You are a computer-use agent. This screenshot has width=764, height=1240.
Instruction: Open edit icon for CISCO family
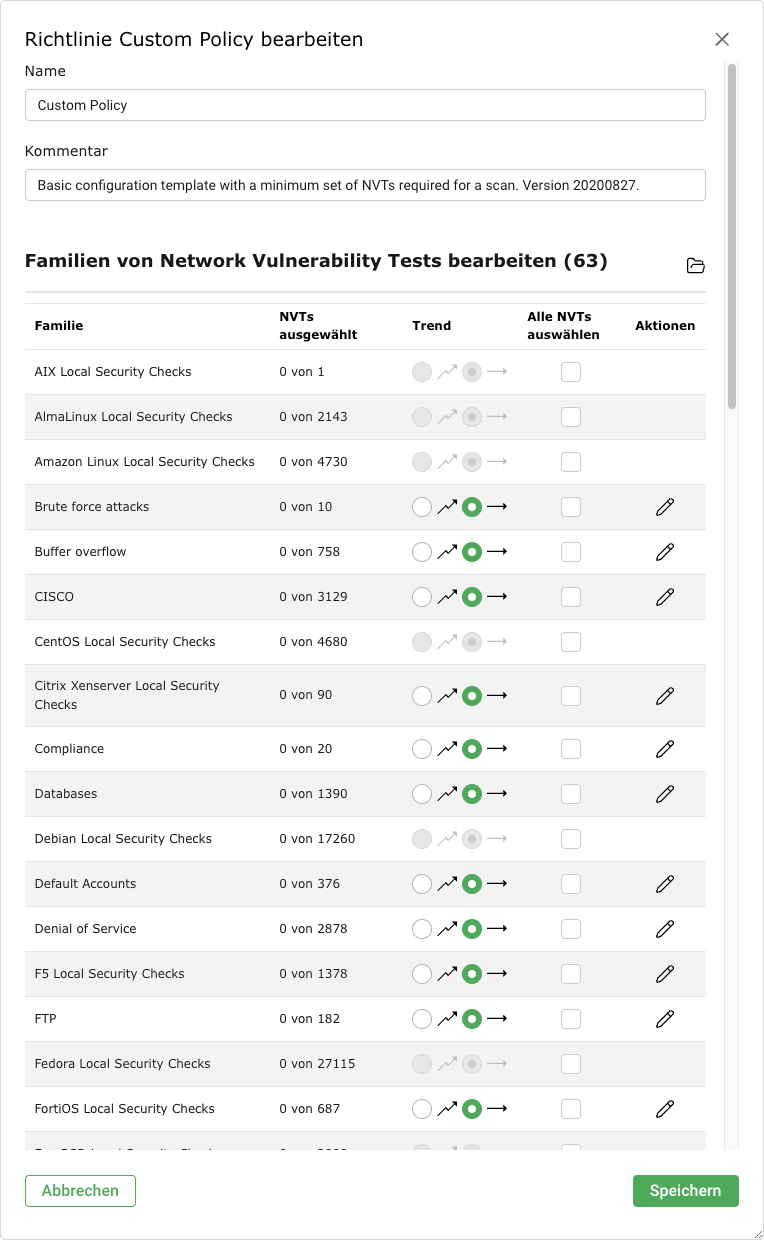[x=665, y=597]
